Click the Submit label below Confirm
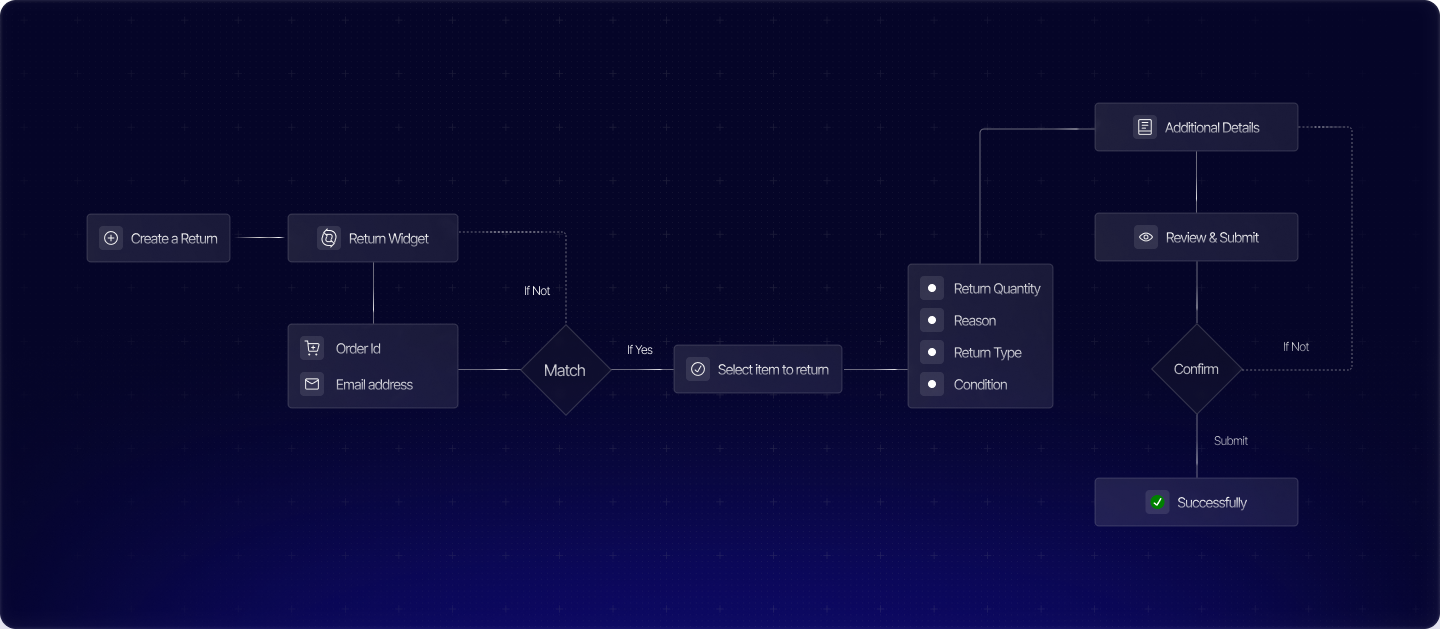 1230,440
